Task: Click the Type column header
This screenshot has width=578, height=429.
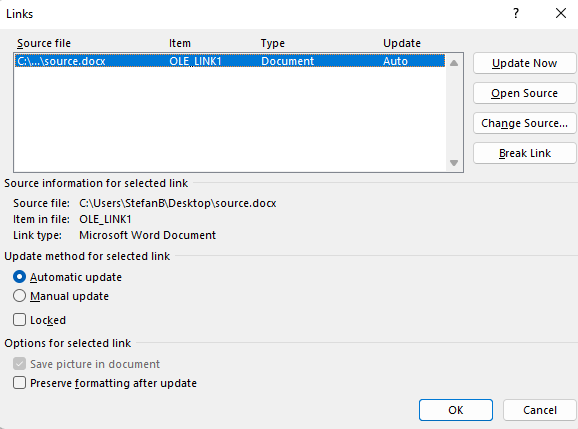Action: 273,43
